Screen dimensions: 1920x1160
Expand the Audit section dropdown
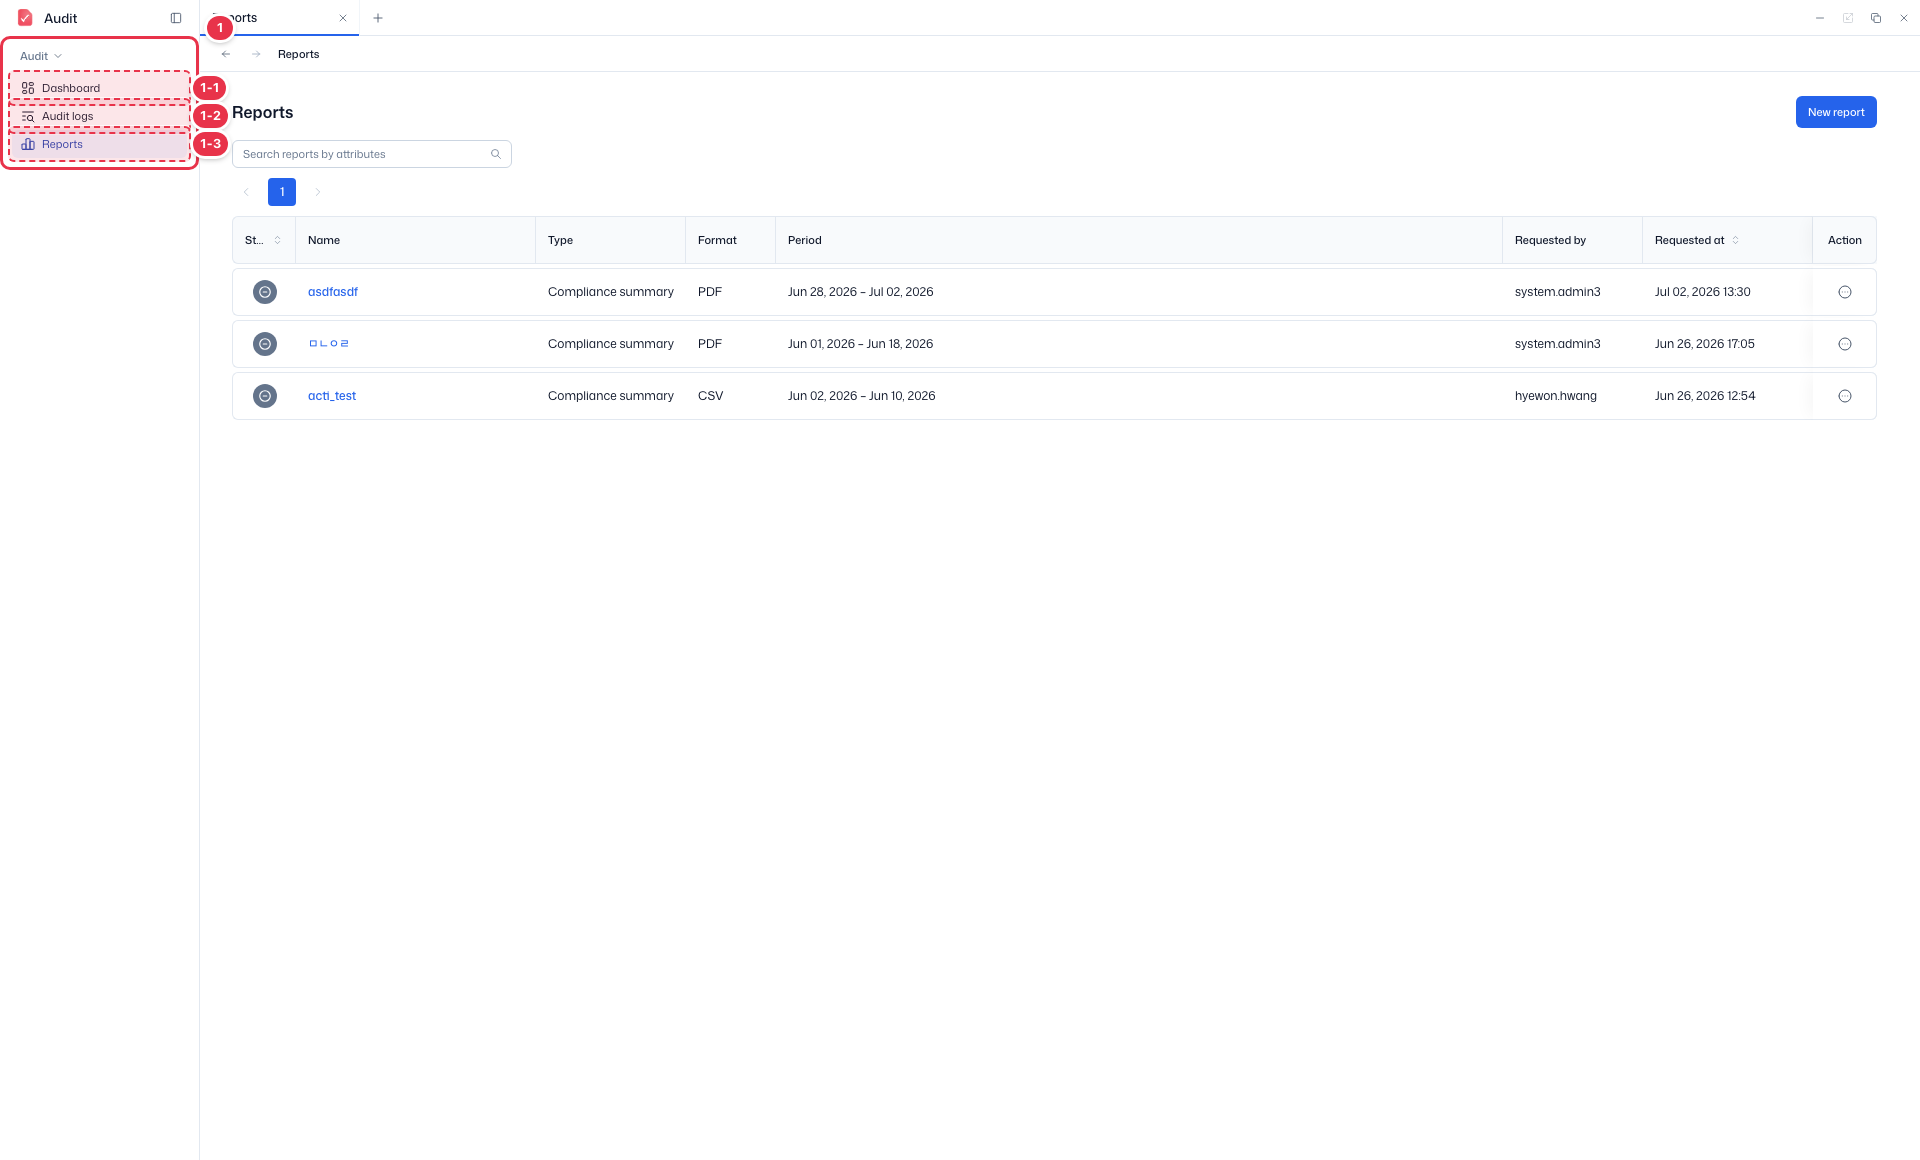(41, 56)
